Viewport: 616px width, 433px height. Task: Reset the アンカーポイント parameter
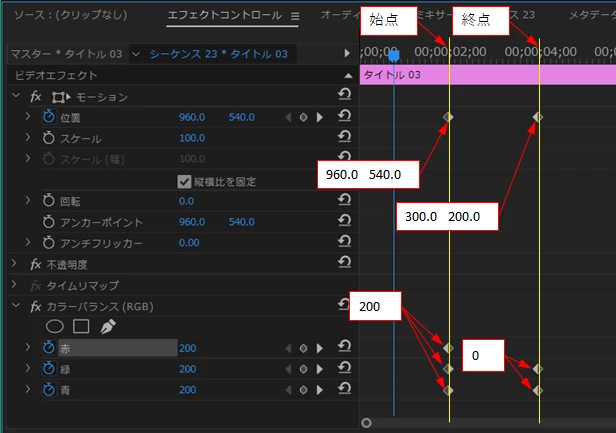click(x=344, y=220)
